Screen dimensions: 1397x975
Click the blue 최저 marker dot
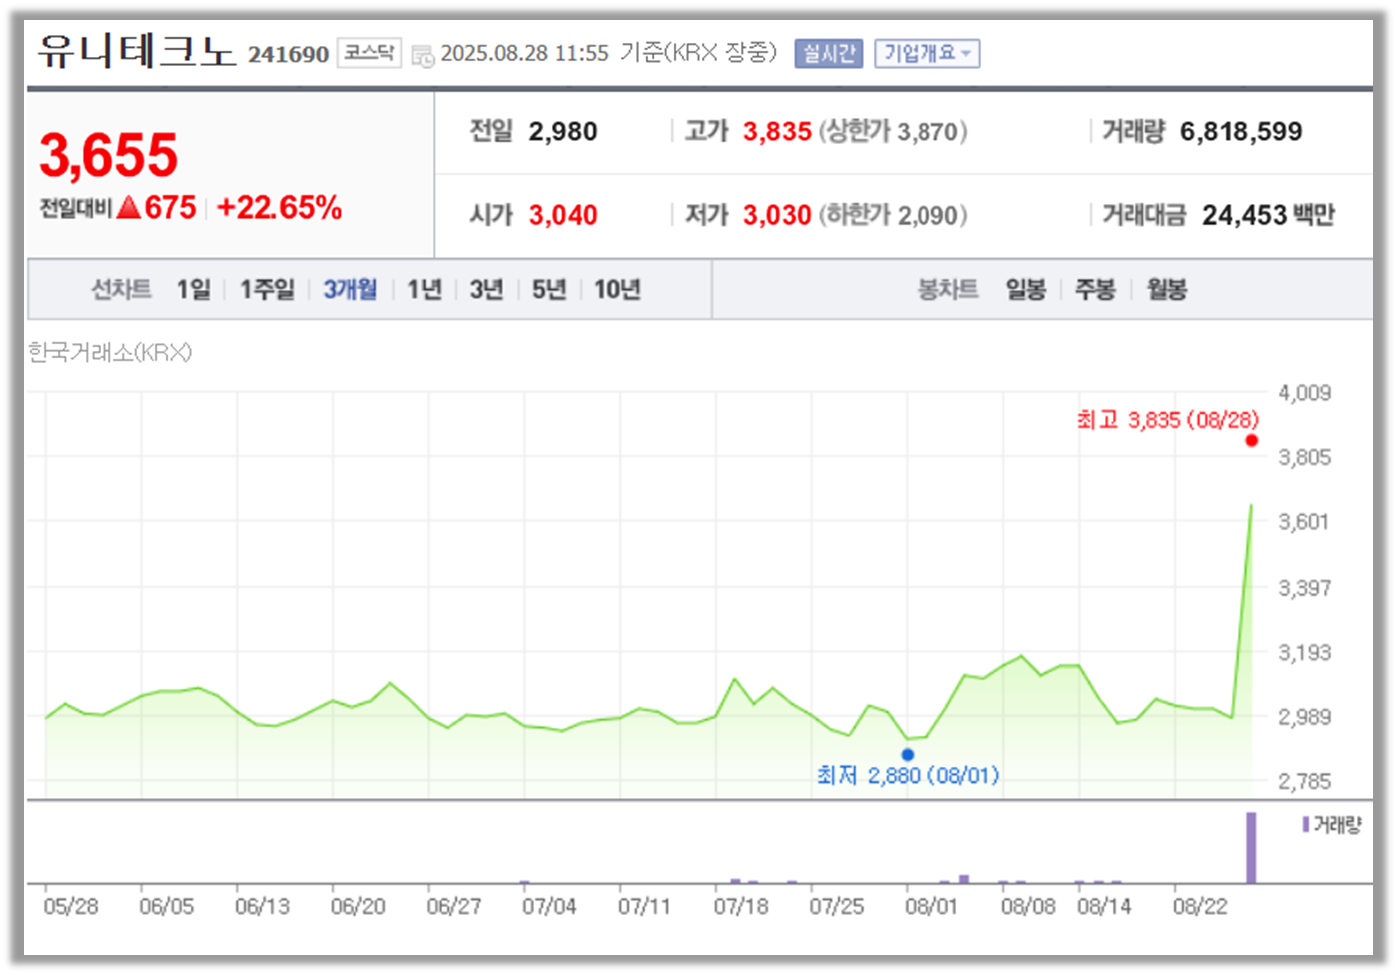pos(908,755)
